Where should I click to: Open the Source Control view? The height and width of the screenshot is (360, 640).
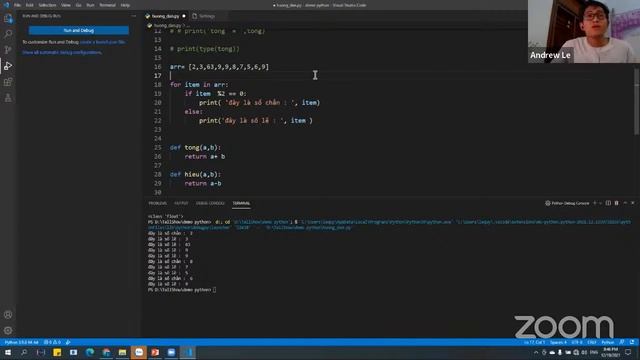(x=8, y=50)
